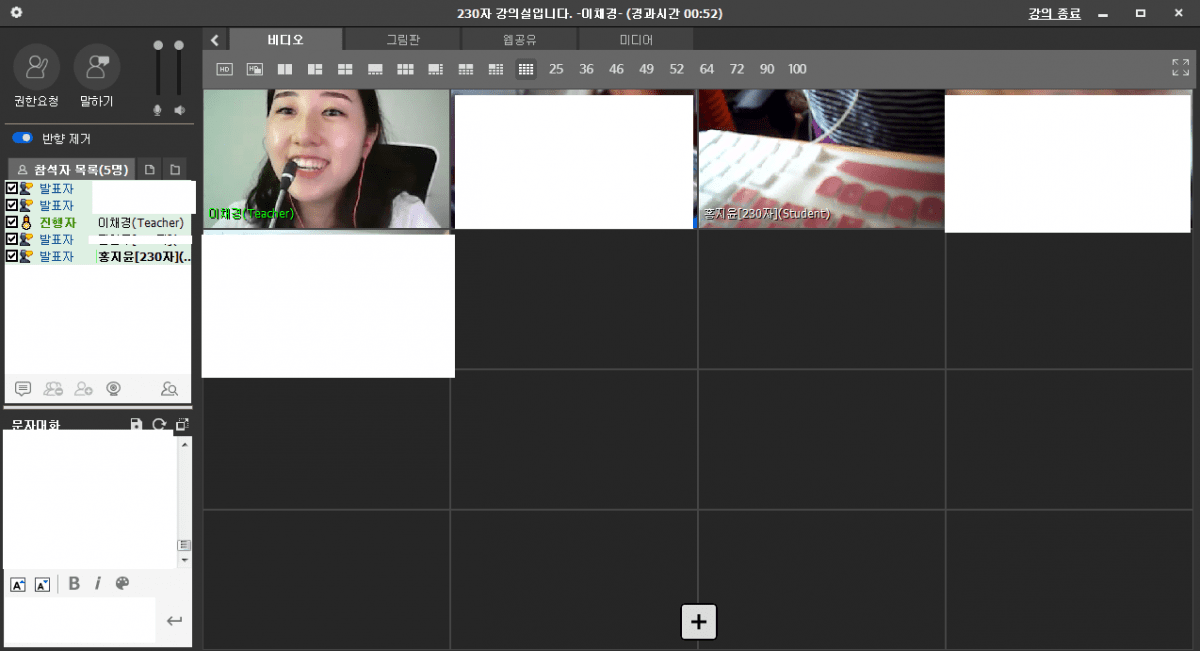This screenshot has width=1200, height=651.
Task: Select the HD video layout icon
Action: pos(224,69)
